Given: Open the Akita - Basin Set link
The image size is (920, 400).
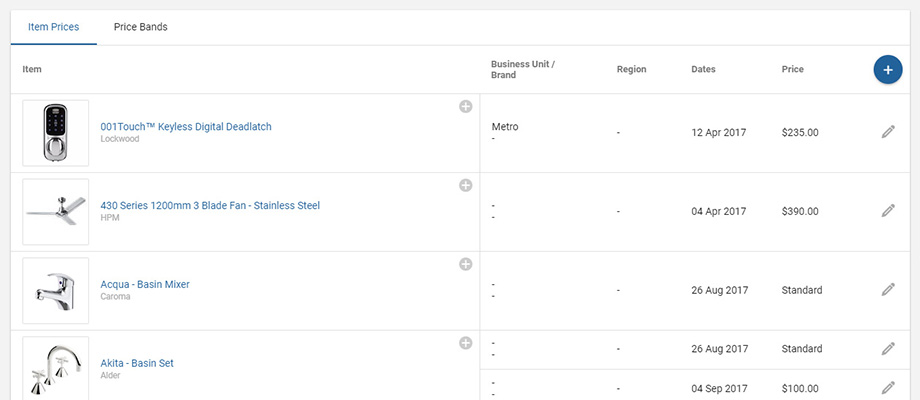Looking at the screenshot, I should coord(137,364).
